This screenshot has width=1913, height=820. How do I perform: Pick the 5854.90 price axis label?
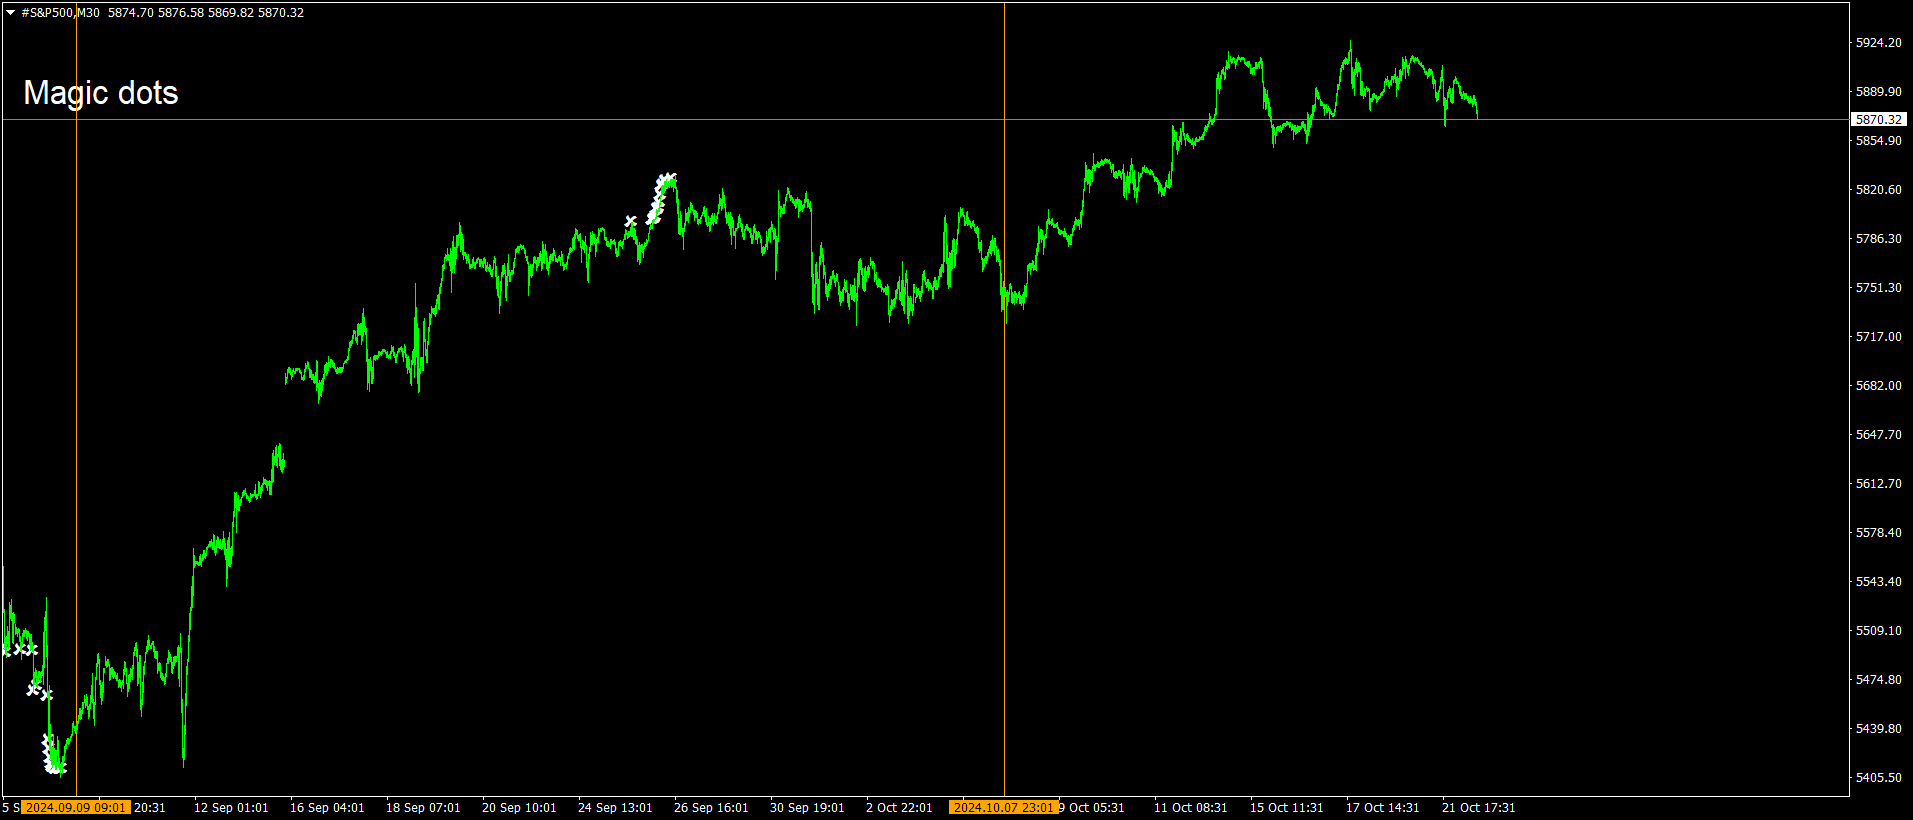tap(1879, 141)
